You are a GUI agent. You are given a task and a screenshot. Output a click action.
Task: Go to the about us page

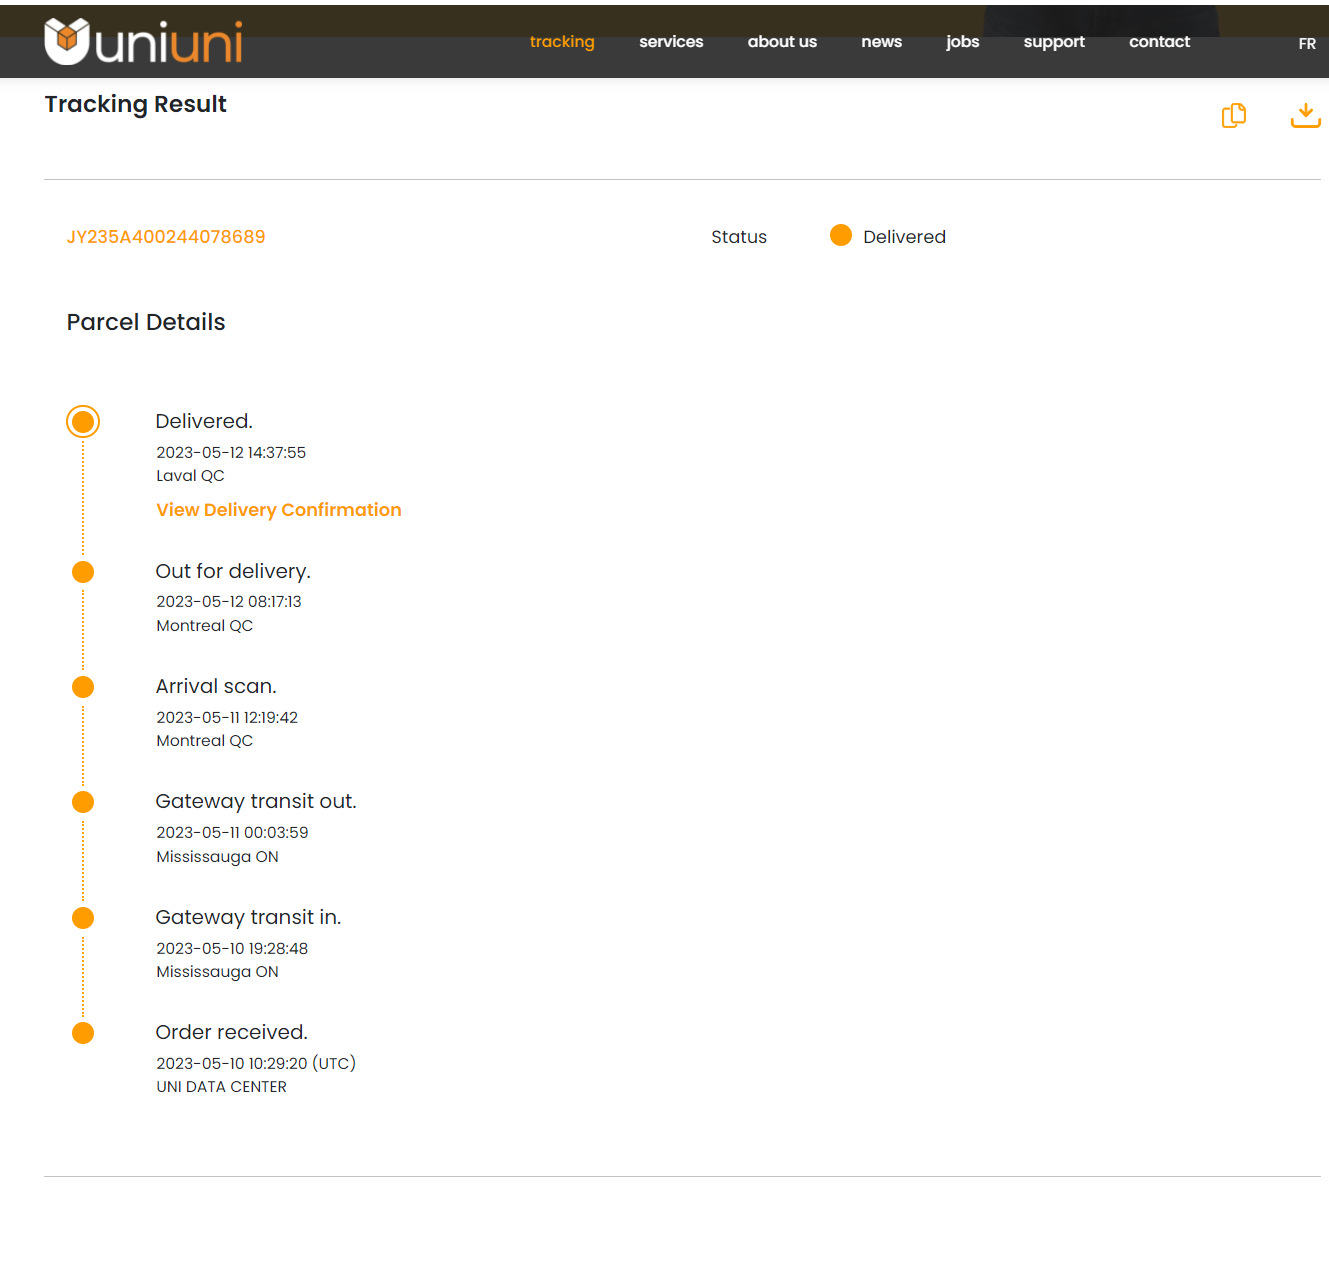coord(782,42)
